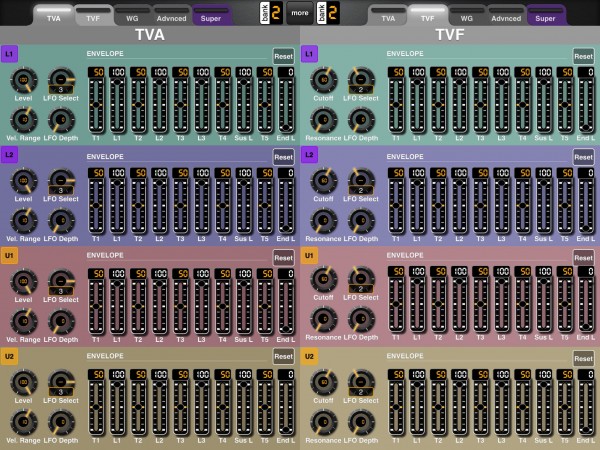
Task: Click the TVF L1 T3 envelope slider
Action: (481, 105)
